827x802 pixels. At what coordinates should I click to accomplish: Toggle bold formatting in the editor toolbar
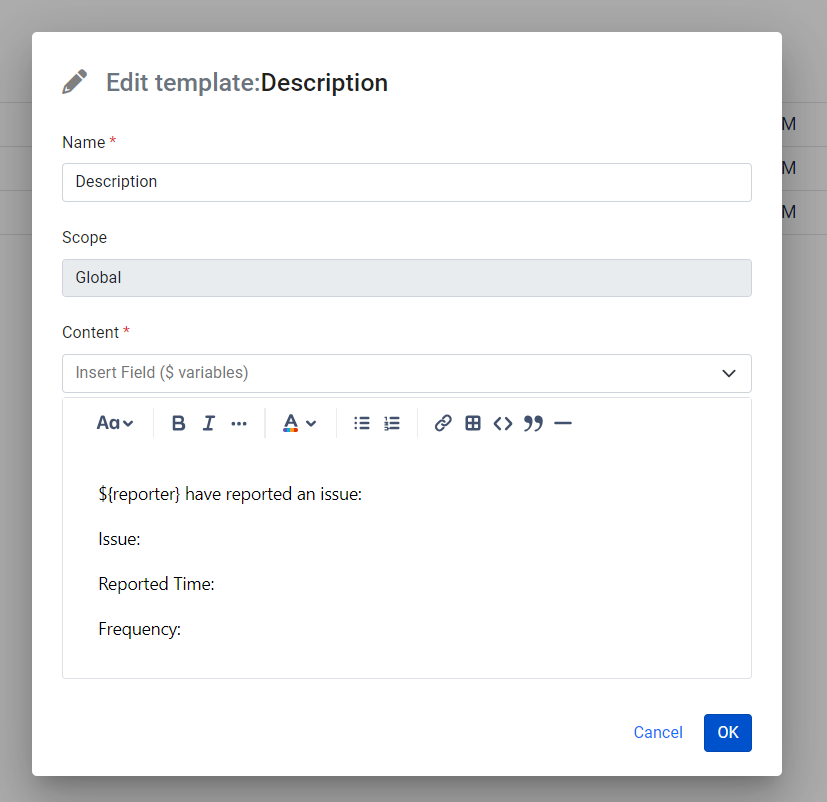(x=178, y=423)
